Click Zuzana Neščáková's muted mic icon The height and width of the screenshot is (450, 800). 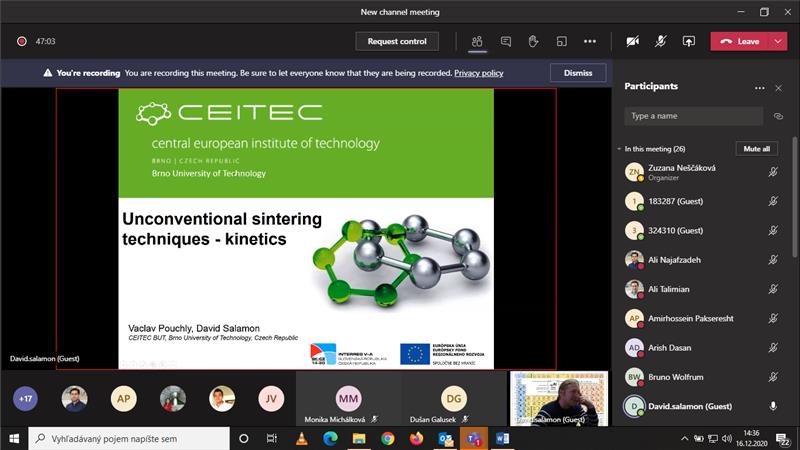(773, 172)
